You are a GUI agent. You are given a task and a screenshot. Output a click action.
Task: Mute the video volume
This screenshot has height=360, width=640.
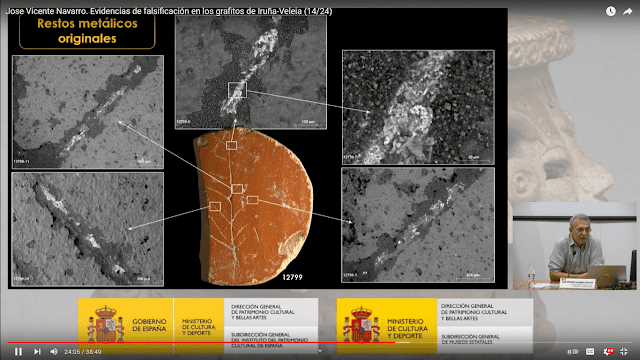(54, 351)
